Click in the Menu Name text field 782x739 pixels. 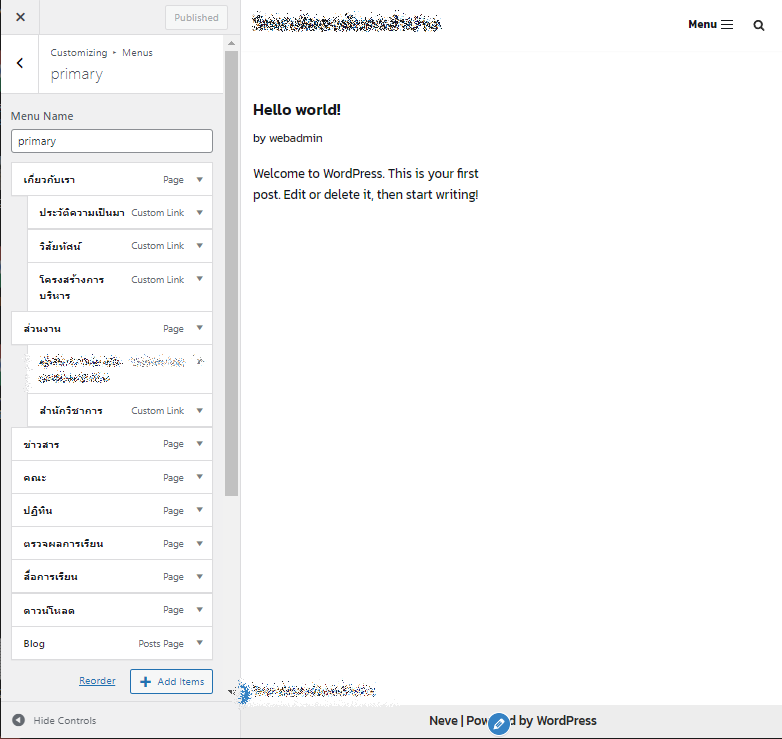(x=111, y=141)
